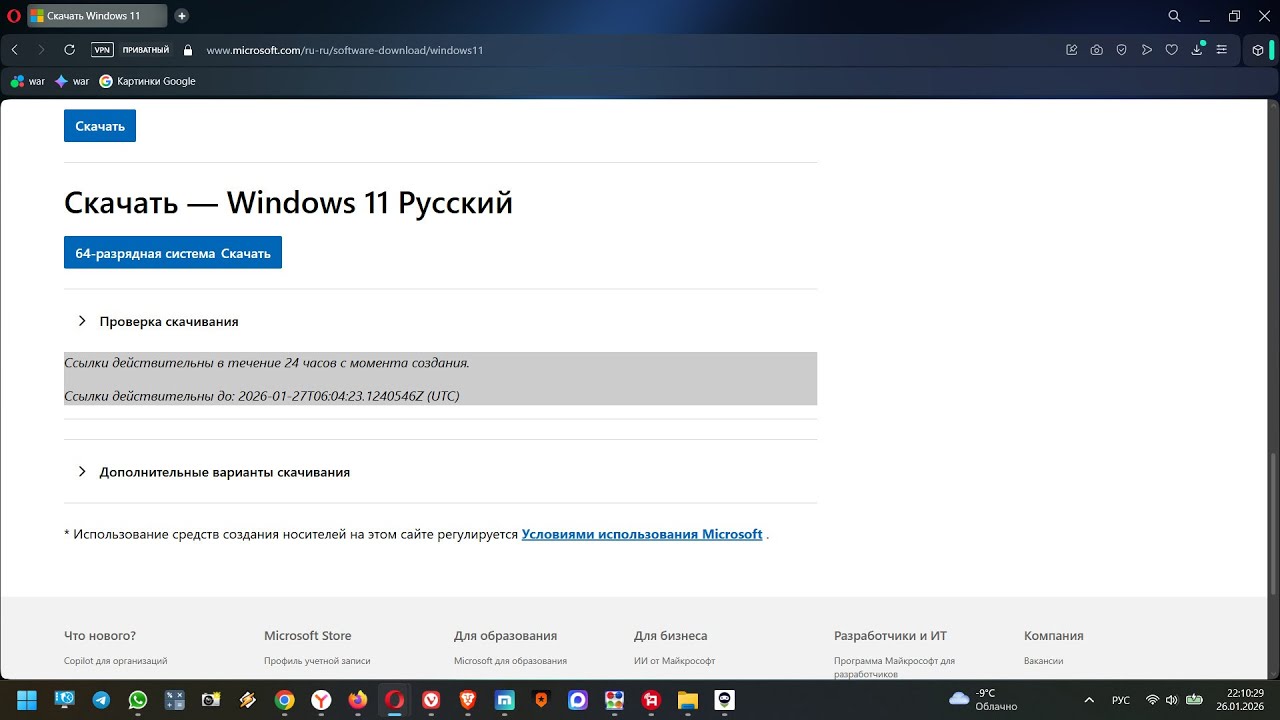The width and height of the screenshot is (1280, 720).
Task: Click validity line ending with (UTC)
Action: pos(262,396)
